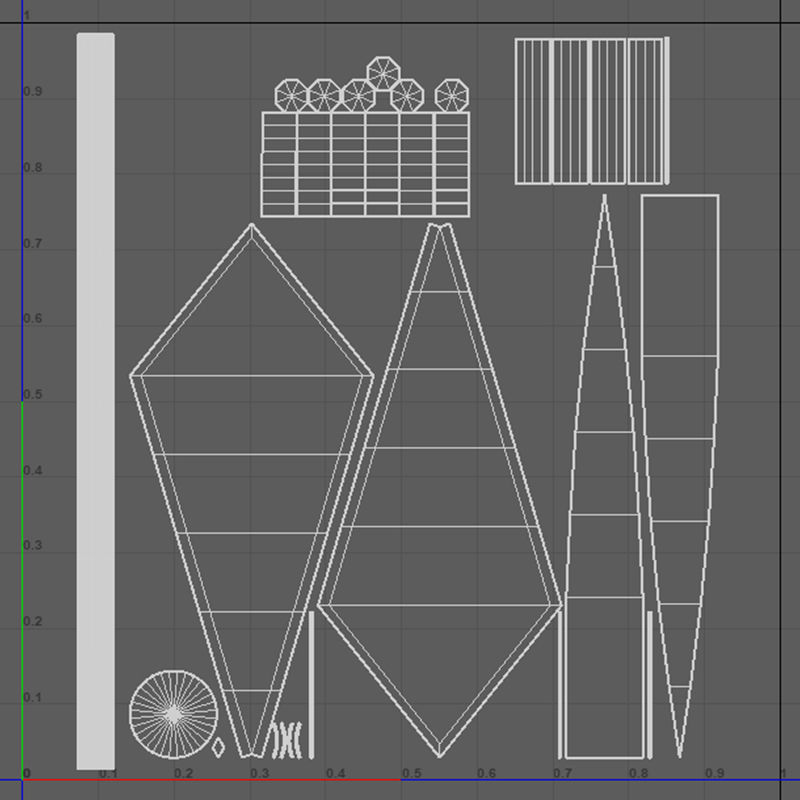Click the "0.2" label on the horizontal axis
The image size is (800, 800).
(184, 773)
